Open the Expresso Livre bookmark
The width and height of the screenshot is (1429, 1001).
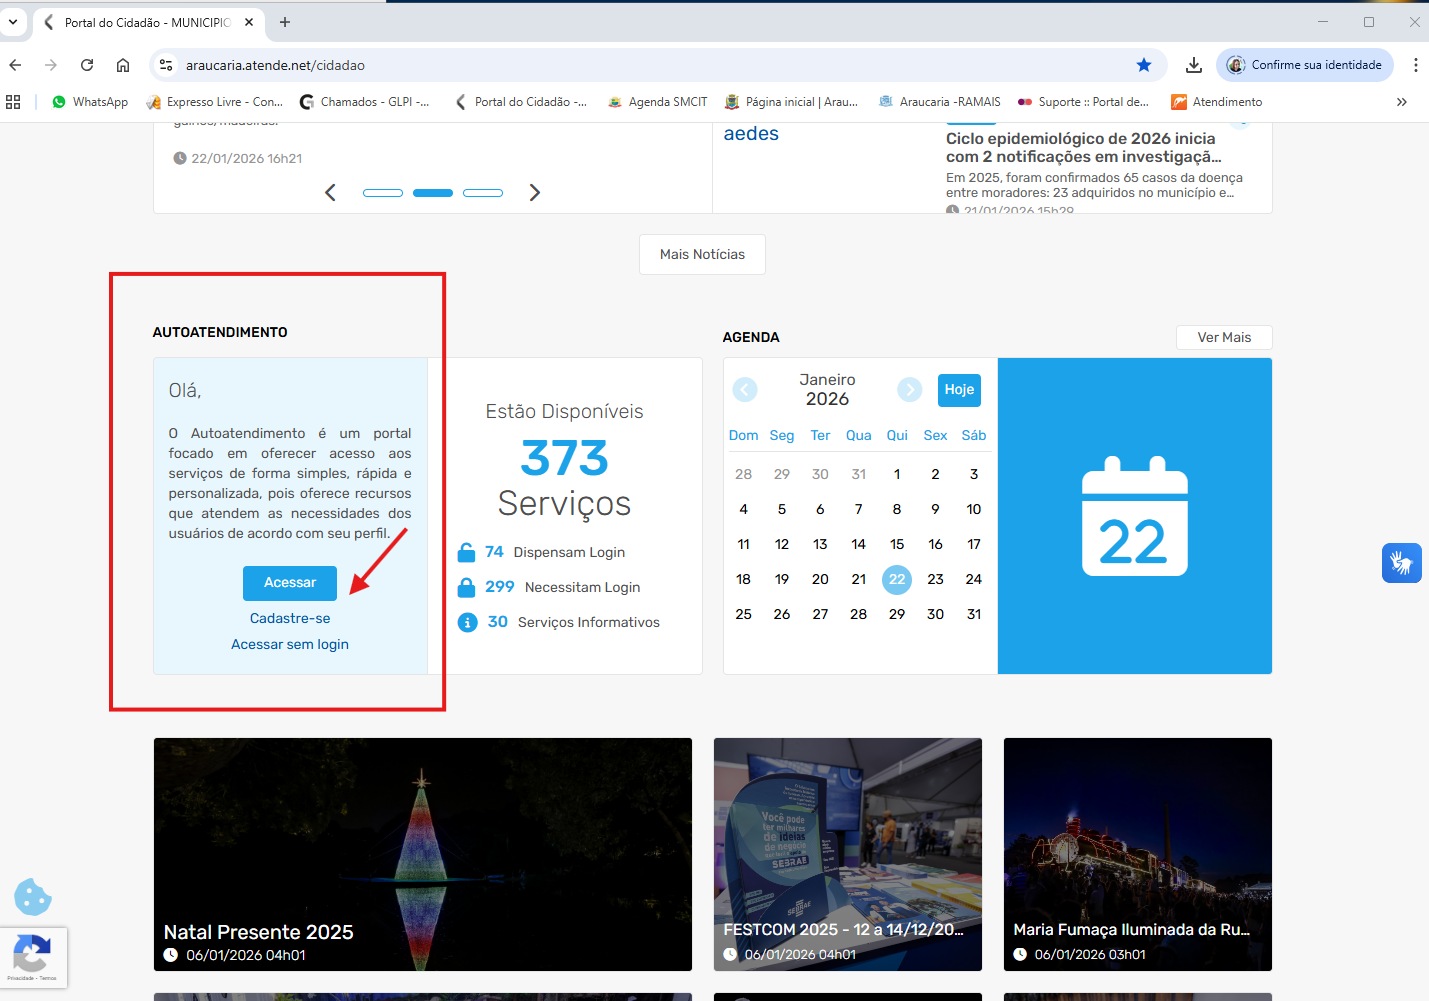tap(214, 102)
